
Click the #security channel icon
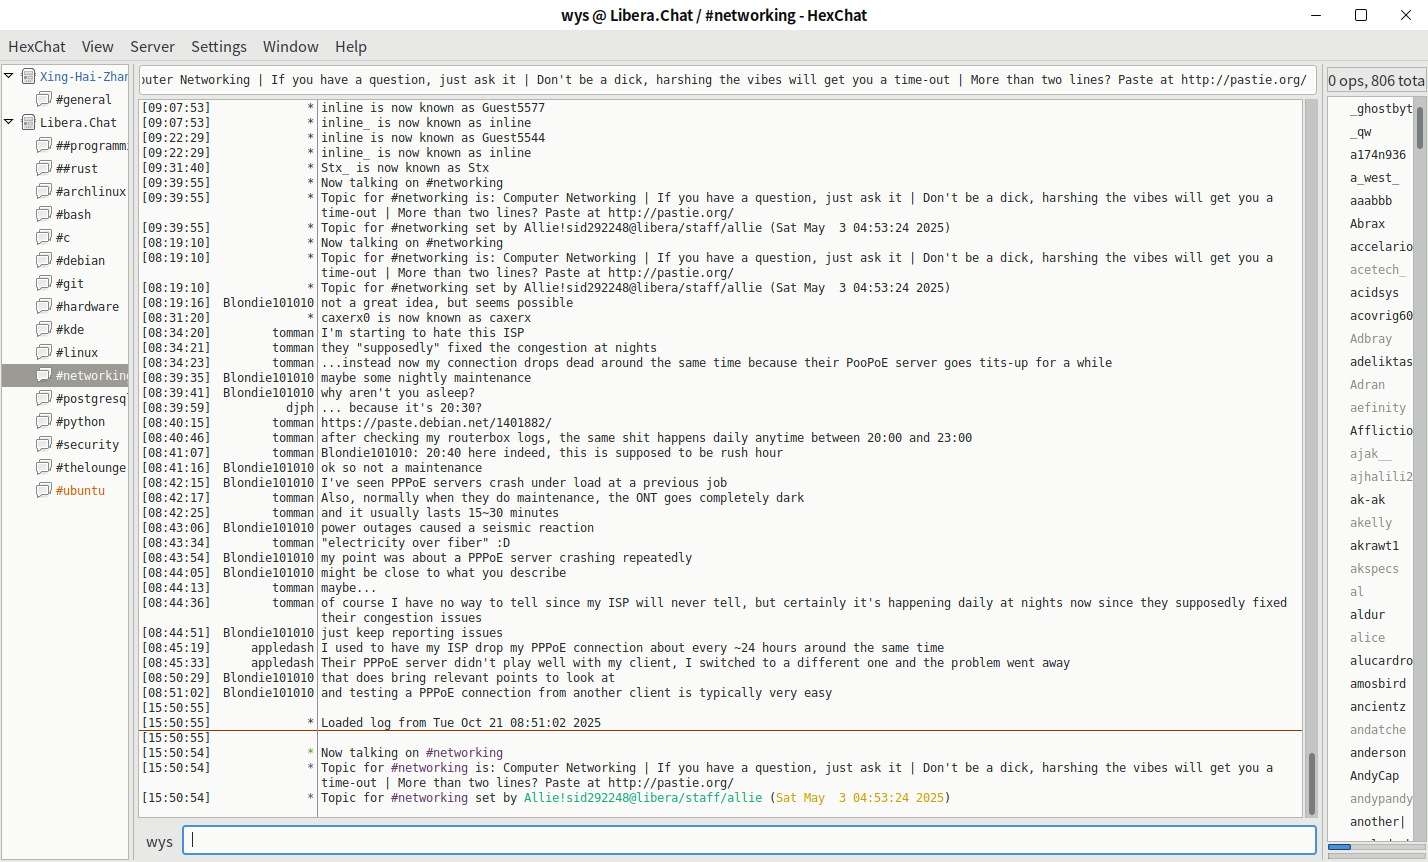(x=44, y=444)
